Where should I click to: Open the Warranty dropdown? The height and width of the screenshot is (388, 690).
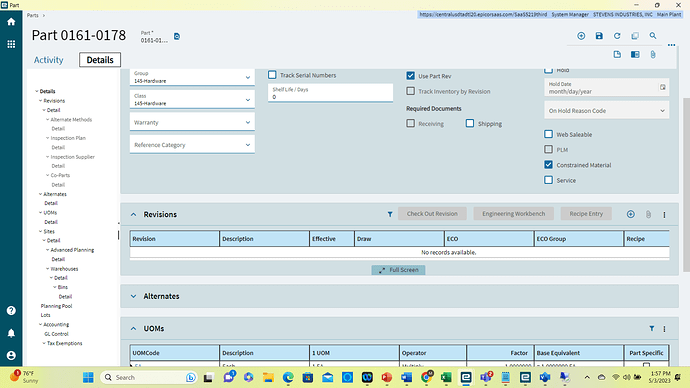(192, 122)
